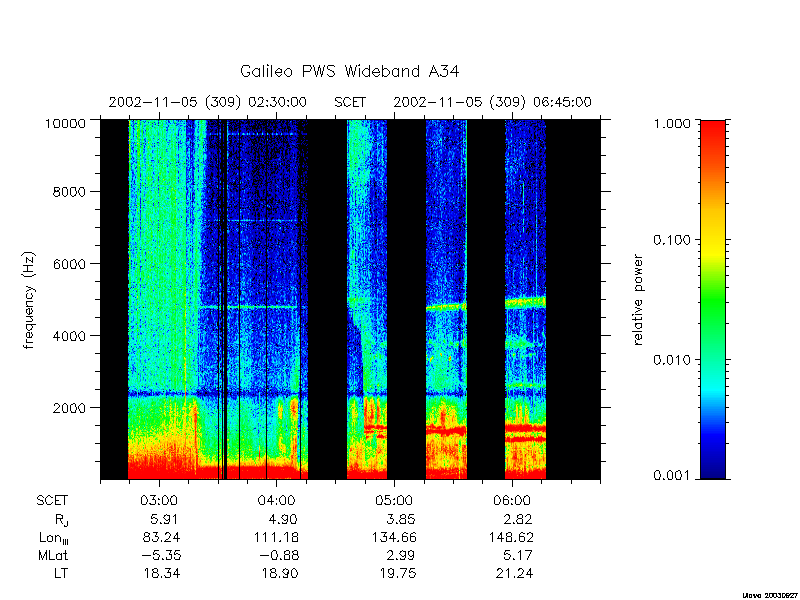Select end time '2002-11-05 (309) 06:45:00'

click(492, 103)
